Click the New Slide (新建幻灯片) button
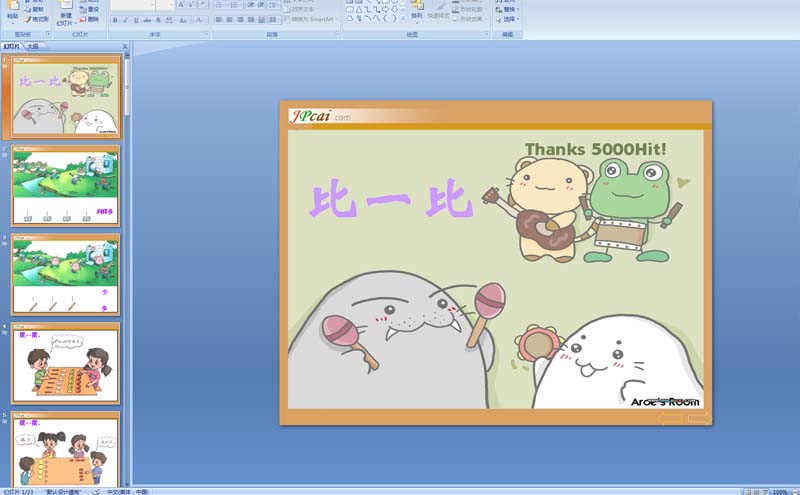 (65, 13)
